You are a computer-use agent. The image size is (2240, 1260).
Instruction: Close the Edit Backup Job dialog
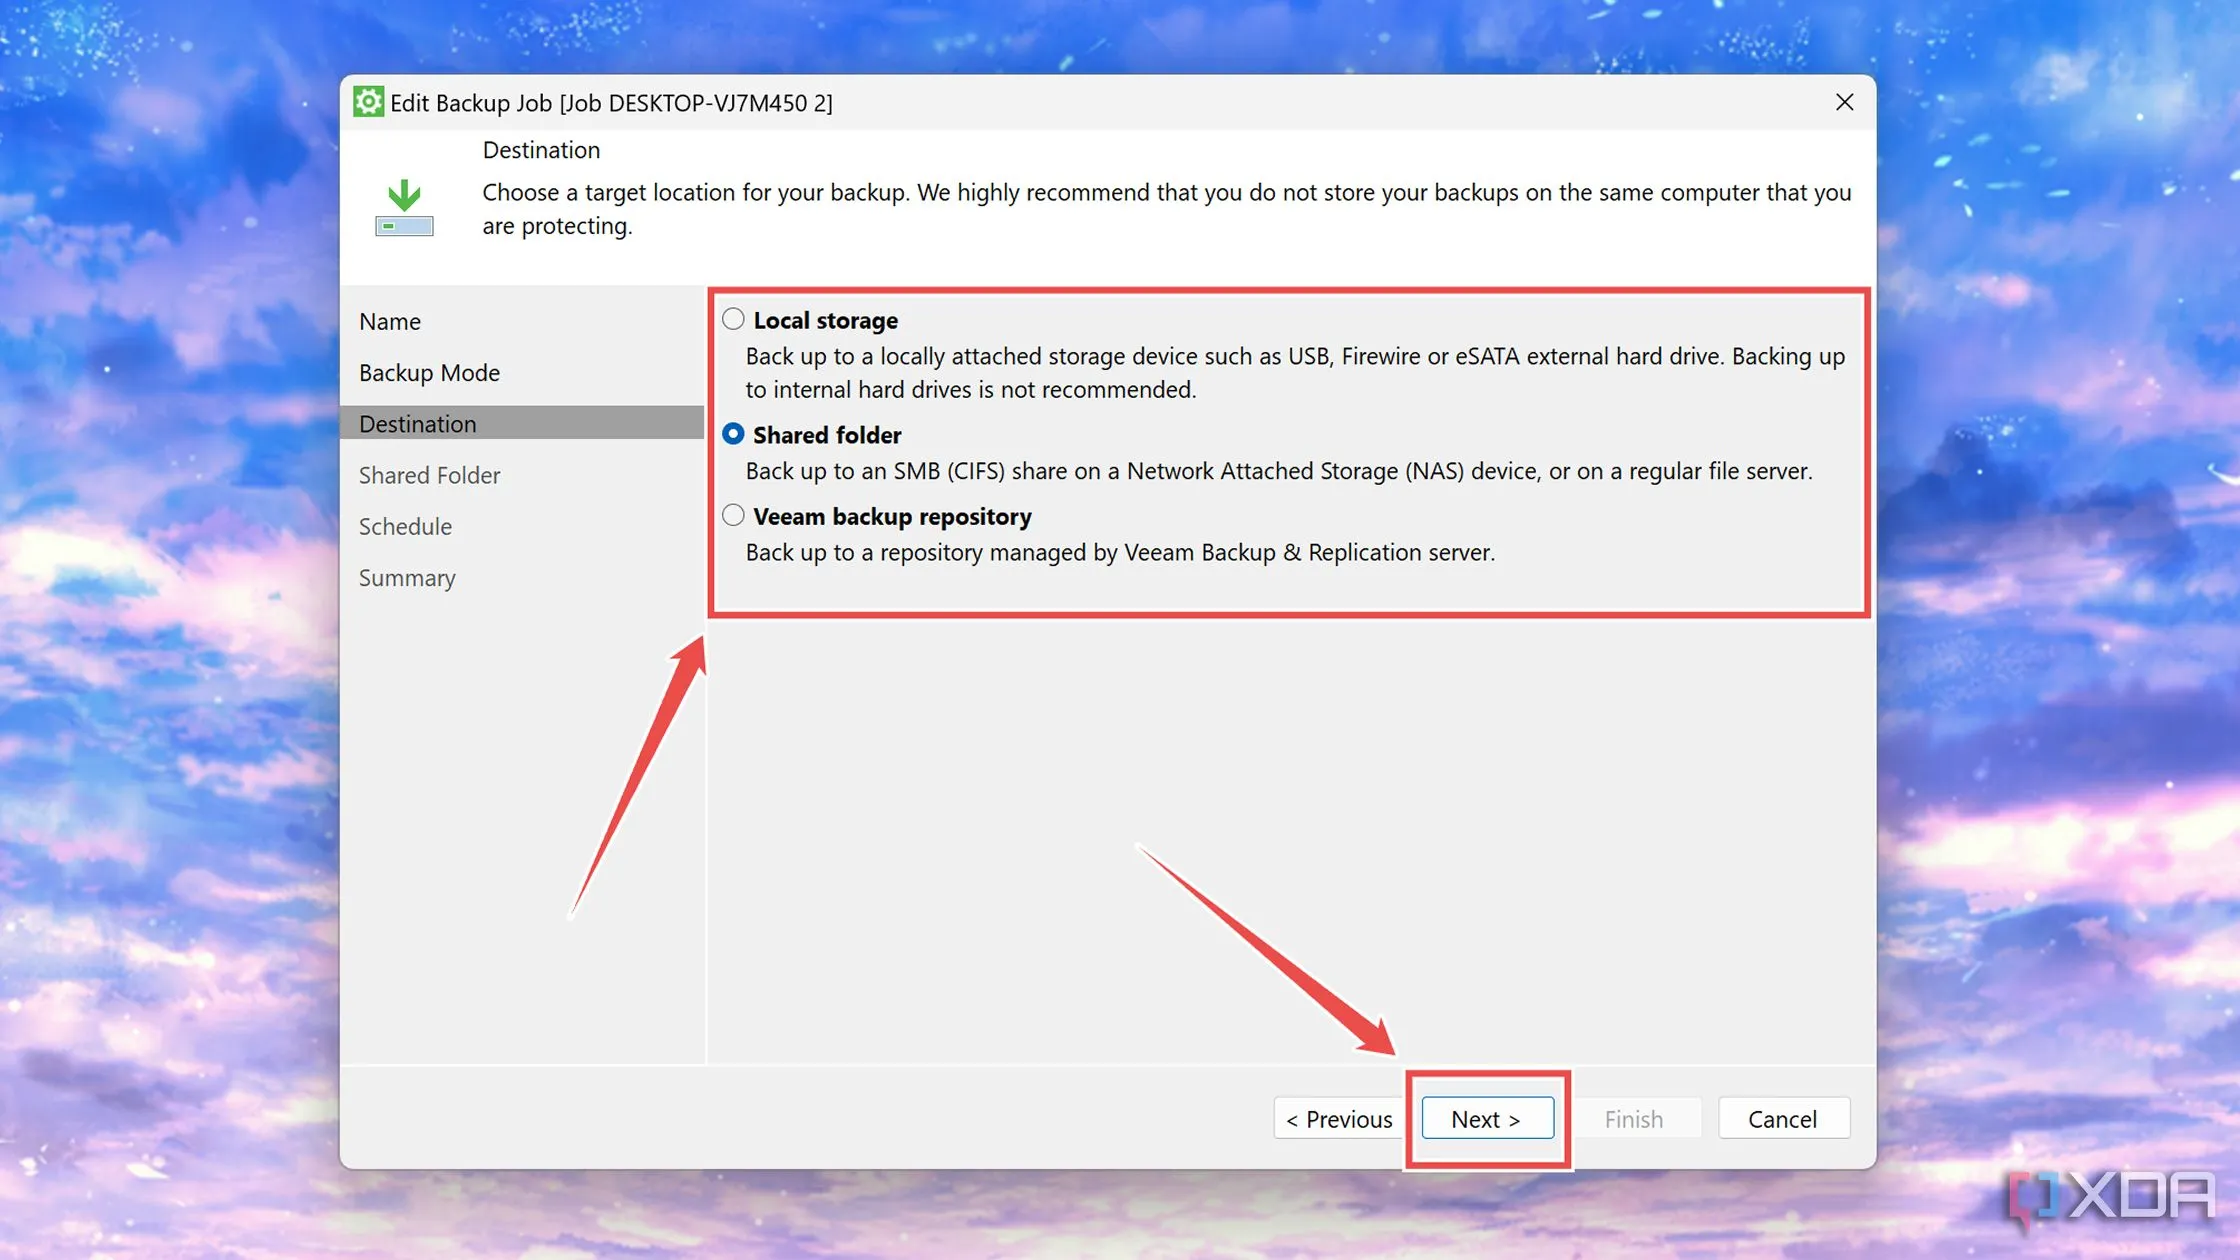[x=1844, y=102]
